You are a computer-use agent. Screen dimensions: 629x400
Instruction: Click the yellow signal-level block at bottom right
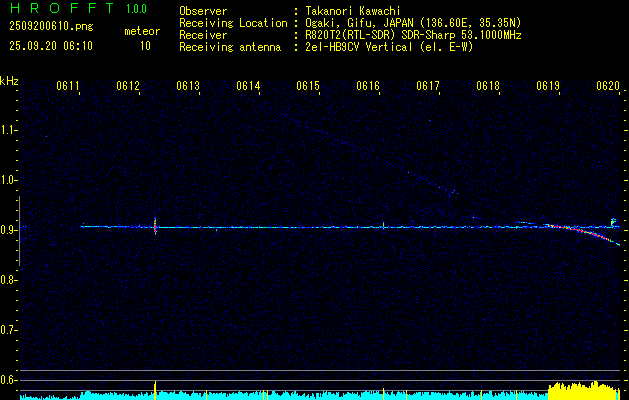[584, 390]
